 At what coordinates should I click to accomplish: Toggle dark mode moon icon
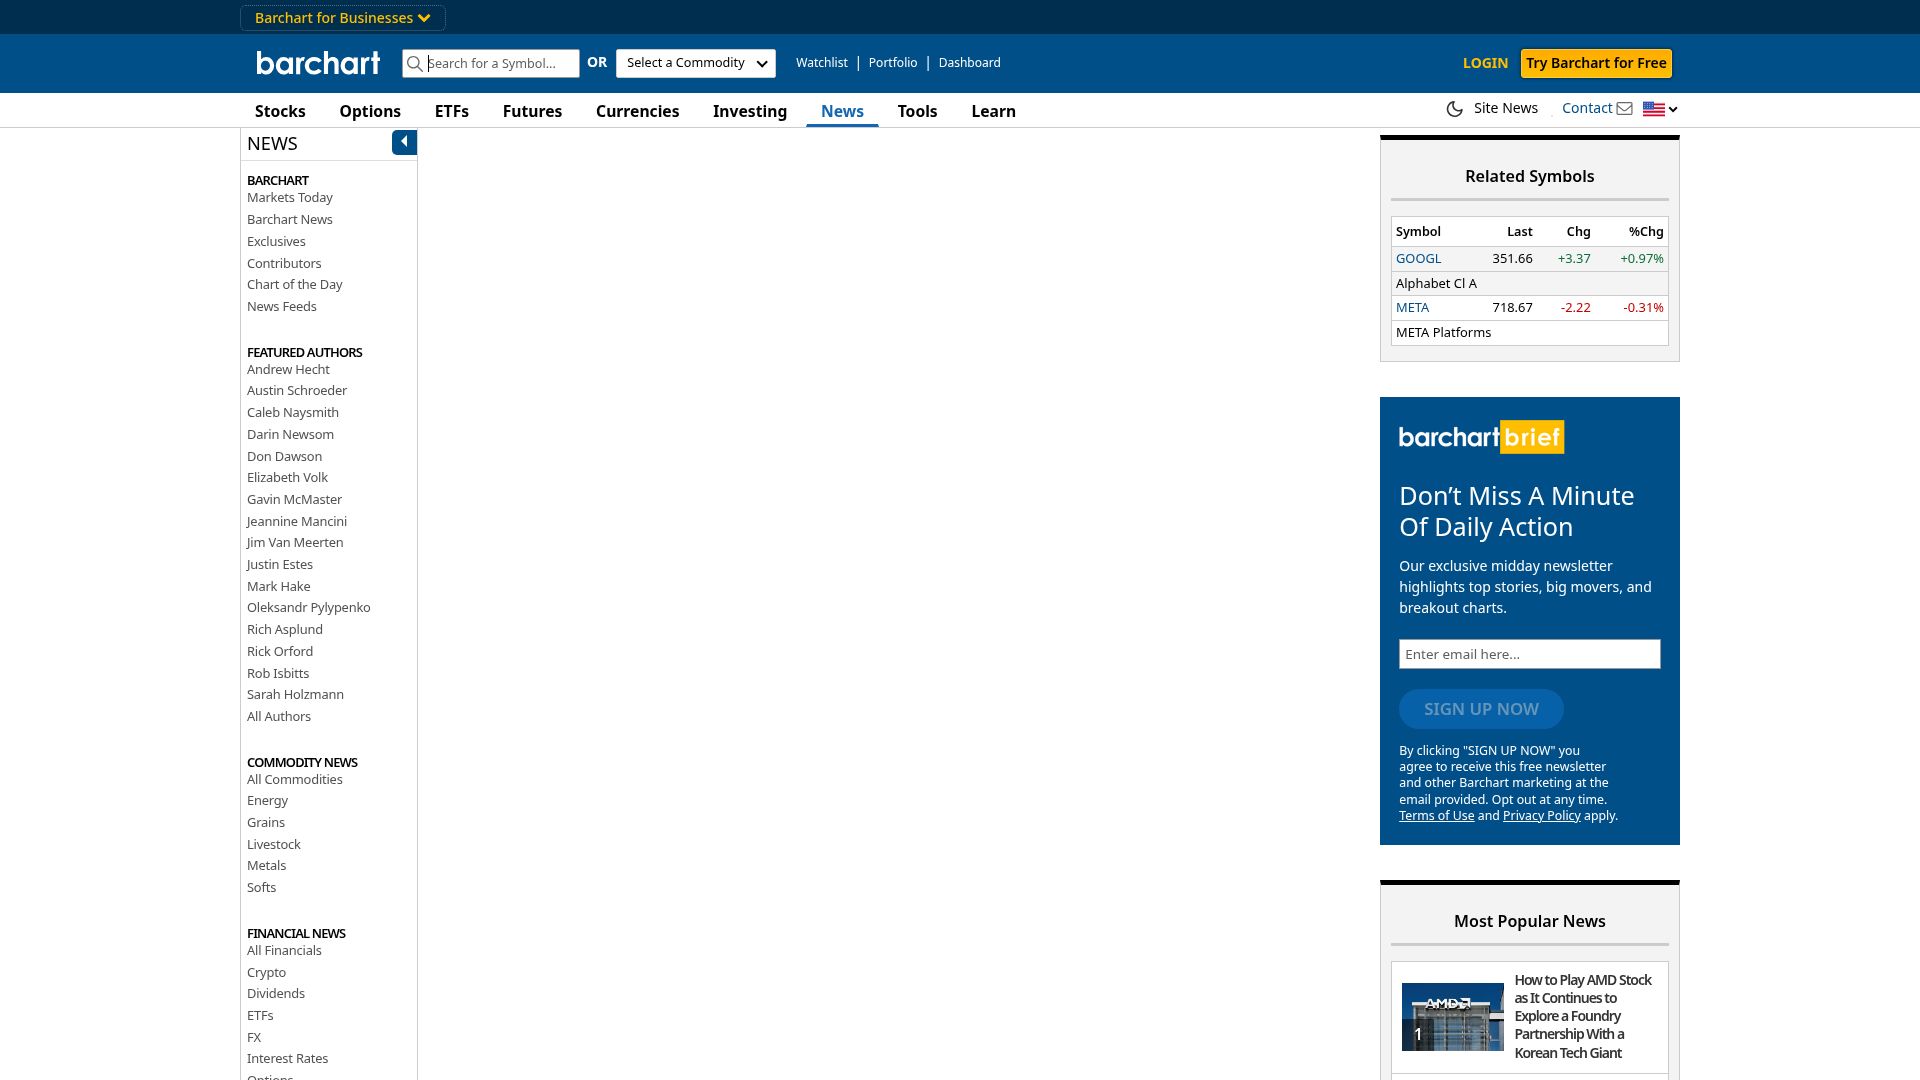point(1455,109)
